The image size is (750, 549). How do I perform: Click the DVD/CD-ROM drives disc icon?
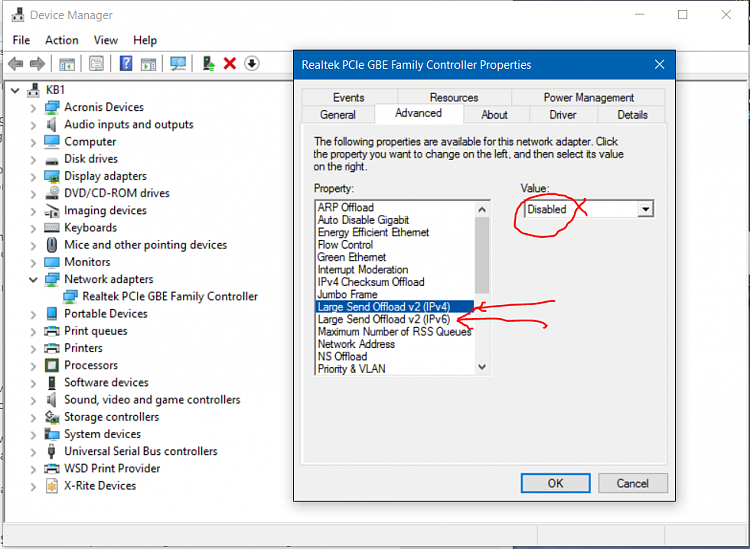pyautogui.click(x=52, y=193)
